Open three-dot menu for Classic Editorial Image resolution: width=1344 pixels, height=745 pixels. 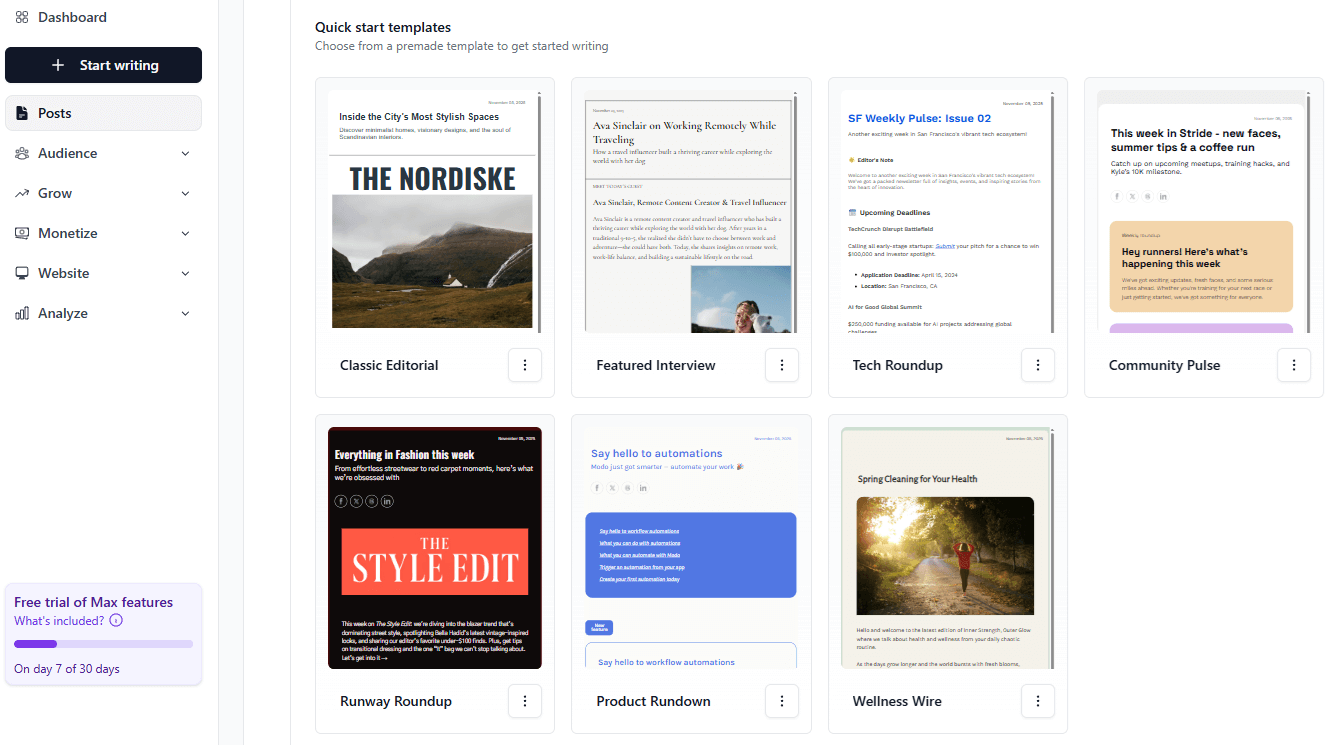coord(525,365)
